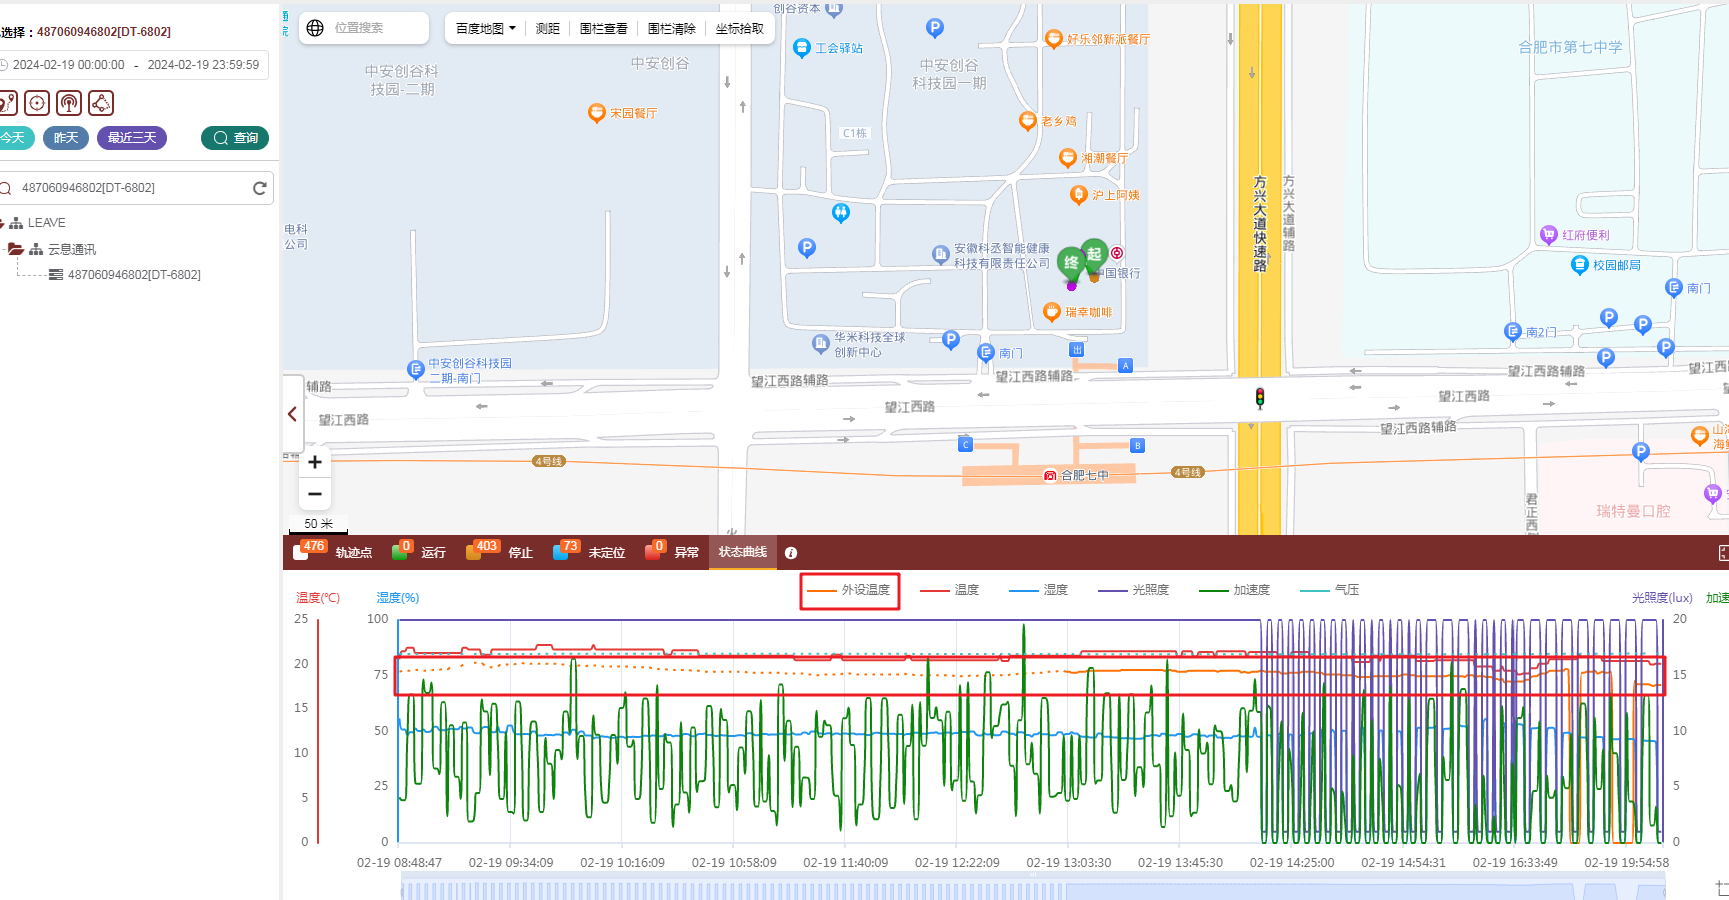Click the signal antenna icon
The image size is (1729, 900).
[x=69, y=103]
